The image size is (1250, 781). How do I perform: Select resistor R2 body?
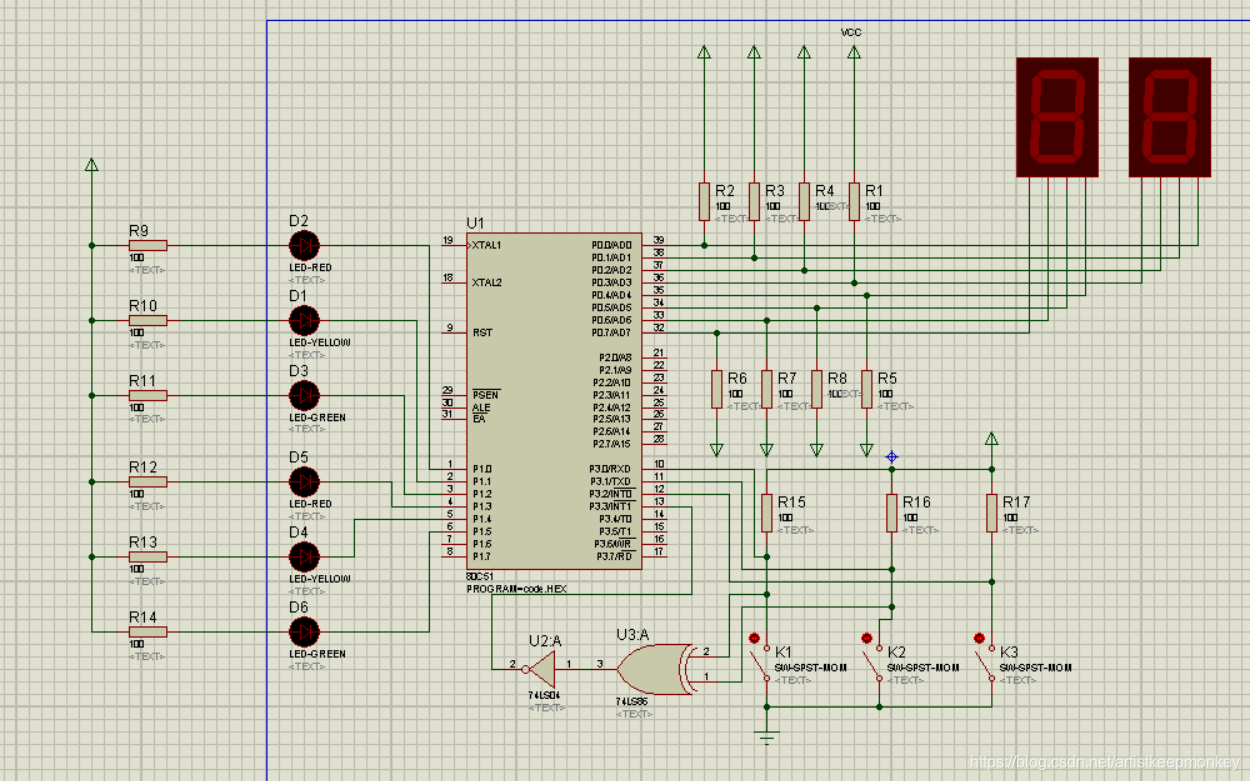(x=704, y=201)
